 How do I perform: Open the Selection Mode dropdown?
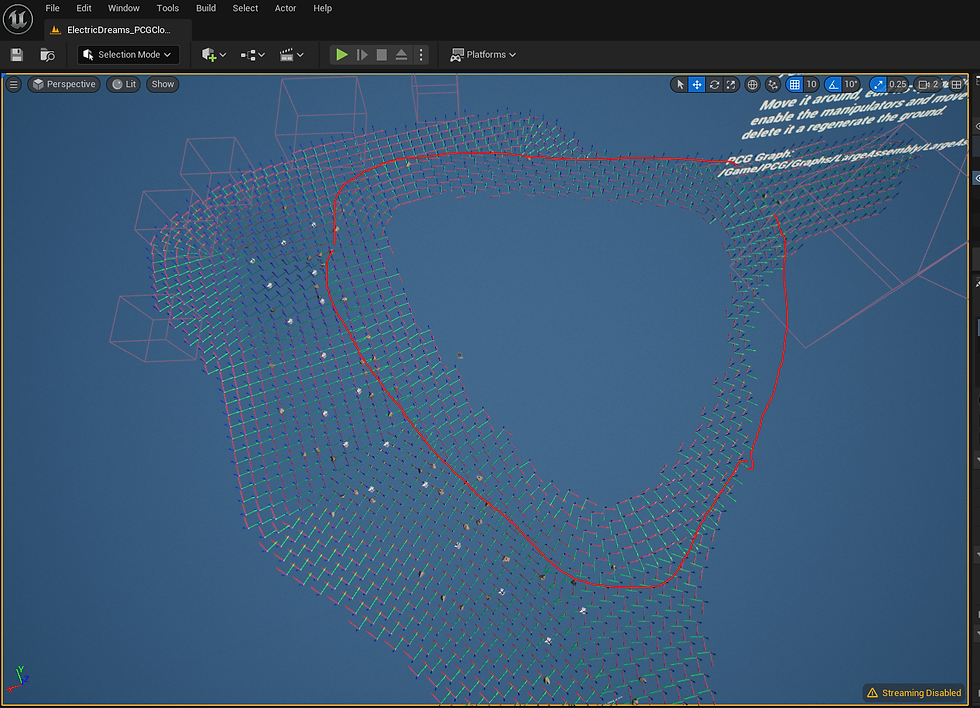pos(128,55)
